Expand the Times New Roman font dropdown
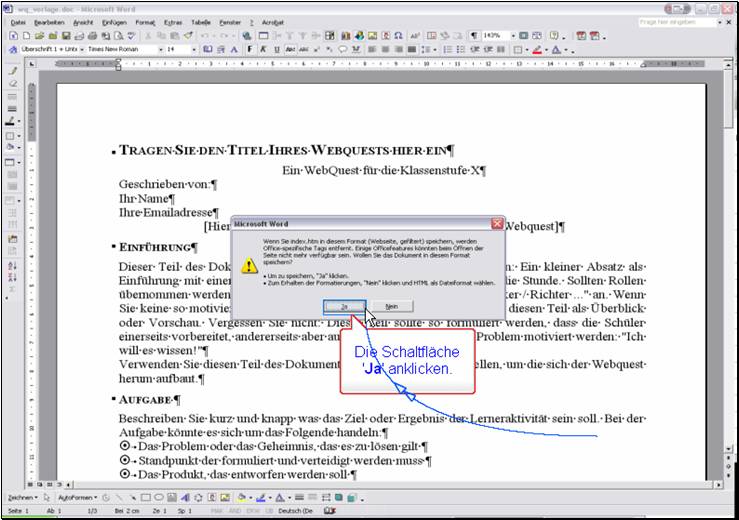This screenshot has height=520, width=739. (x=160, y=48)
